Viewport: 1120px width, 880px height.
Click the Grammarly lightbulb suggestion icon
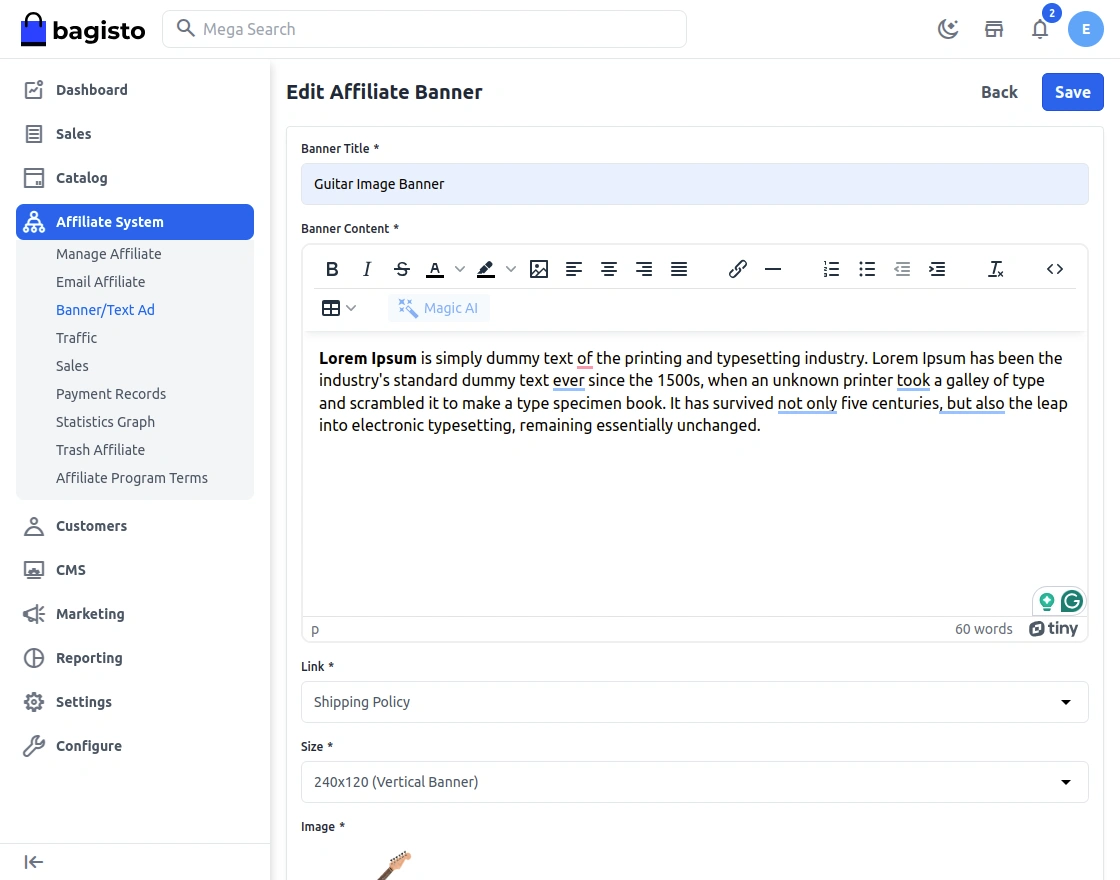1046,601
